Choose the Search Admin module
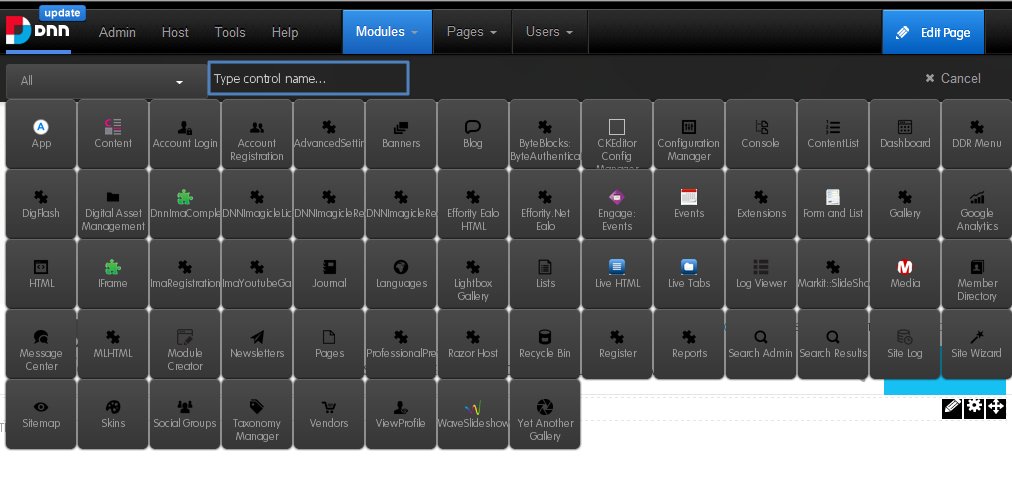1012x494 pixels. [761, 344]
